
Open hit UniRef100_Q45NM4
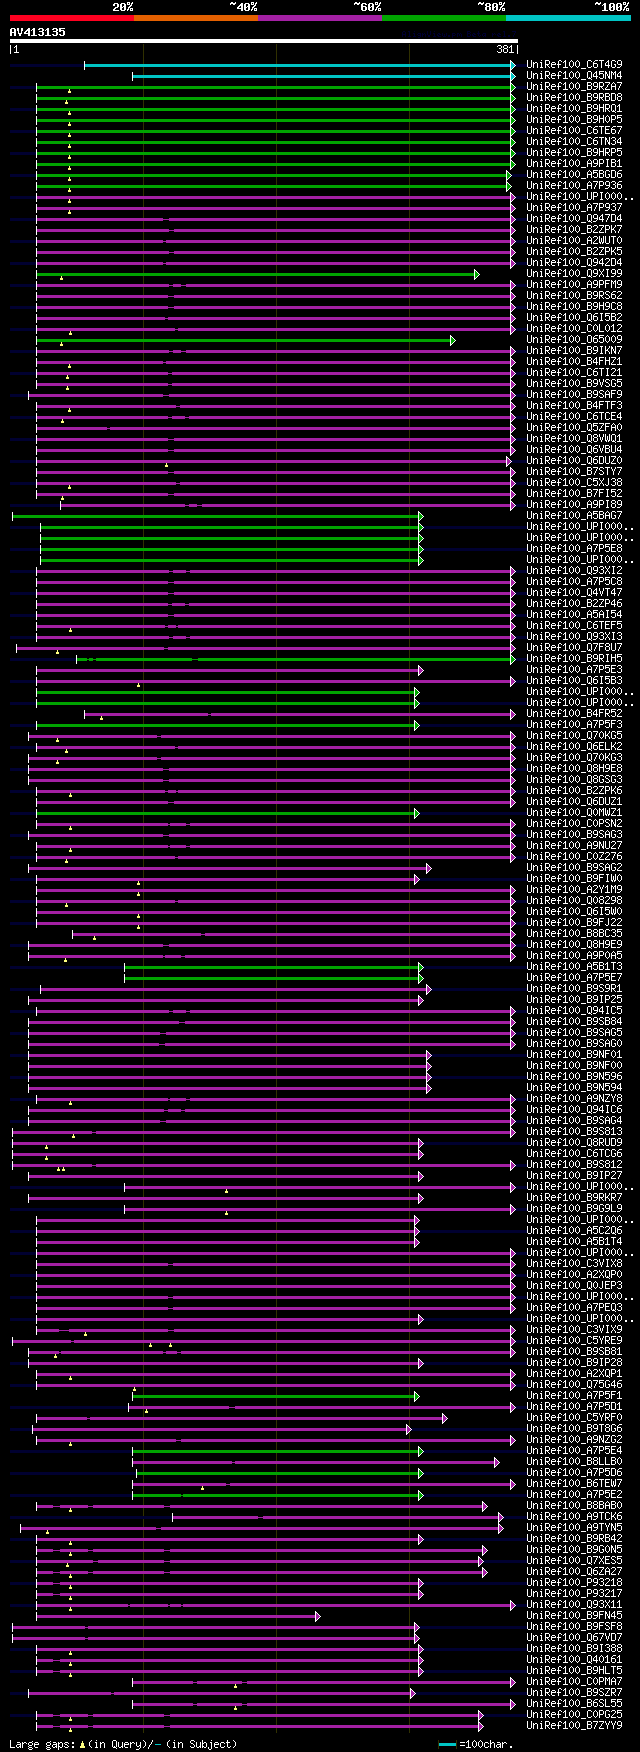(x=574, y=75)
